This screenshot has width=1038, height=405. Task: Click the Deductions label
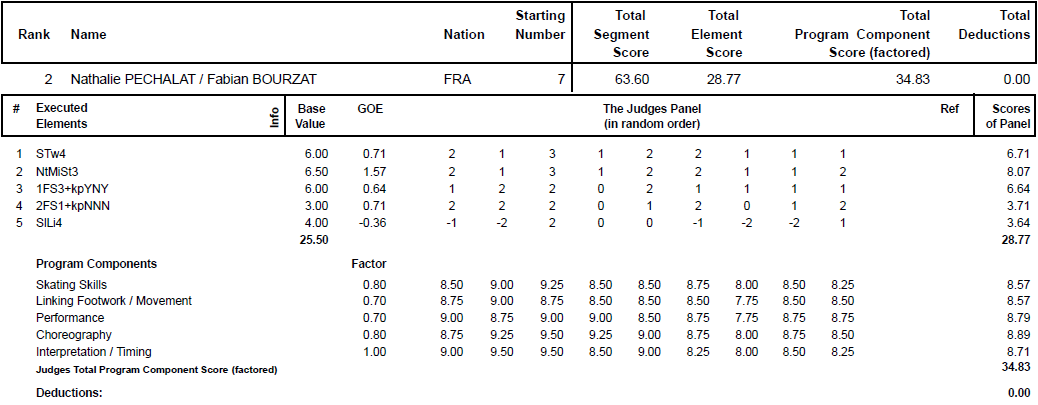[x=70, y=393]
